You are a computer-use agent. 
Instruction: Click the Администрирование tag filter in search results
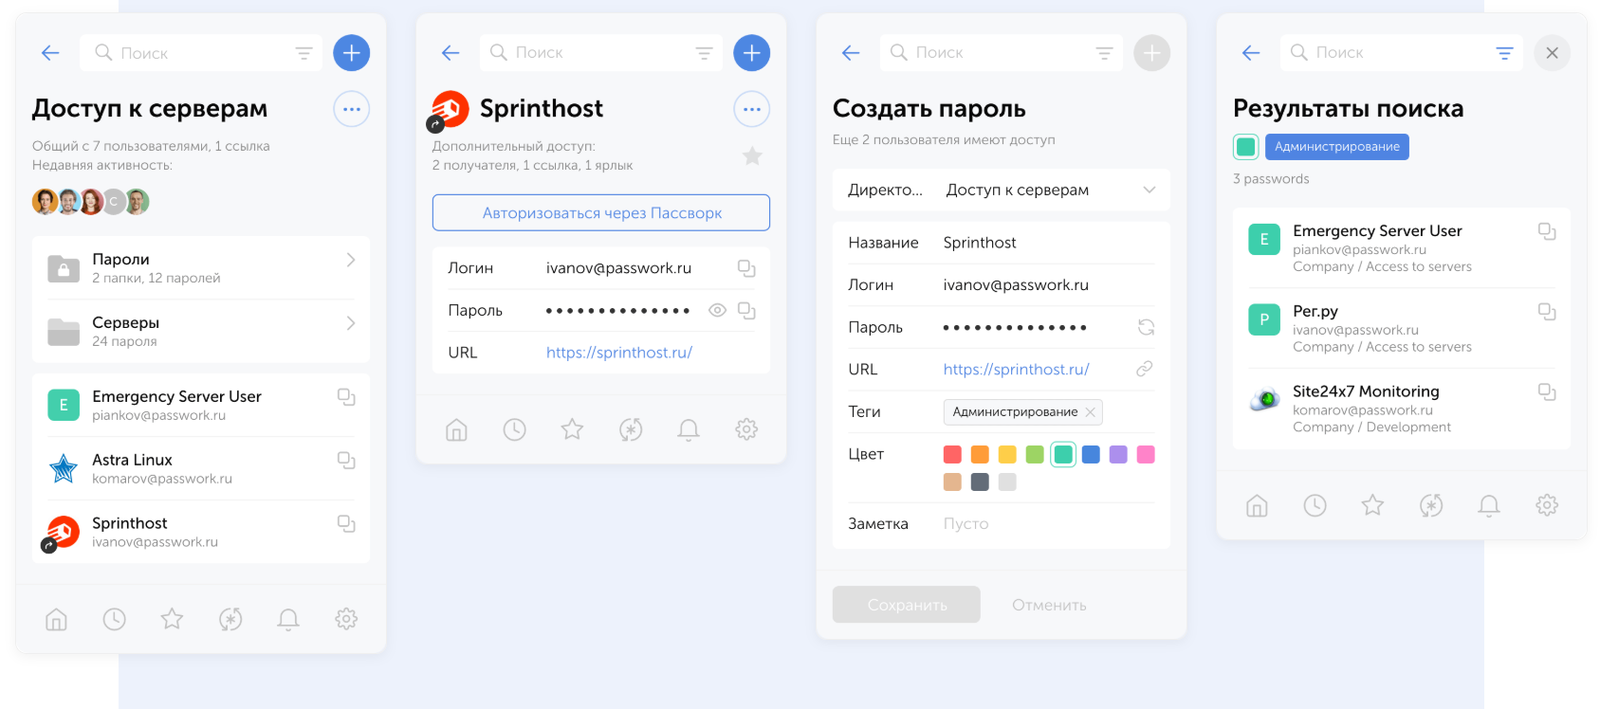[x=1337, y=147]
